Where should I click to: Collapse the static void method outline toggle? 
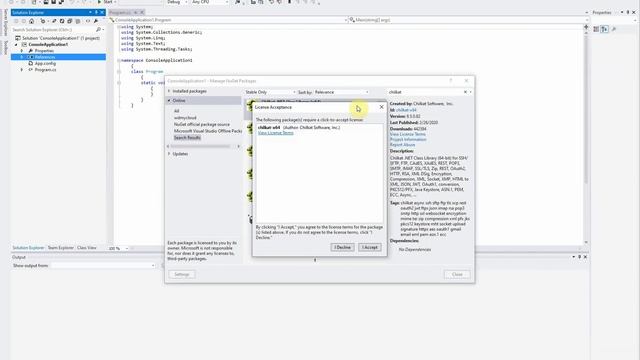coord(119,82)
